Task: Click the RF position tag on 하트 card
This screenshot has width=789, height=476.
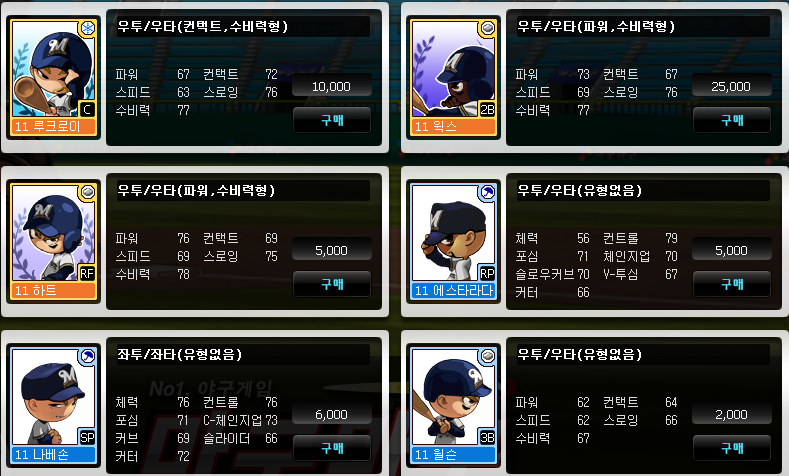Action: click(x=87, y=273)
